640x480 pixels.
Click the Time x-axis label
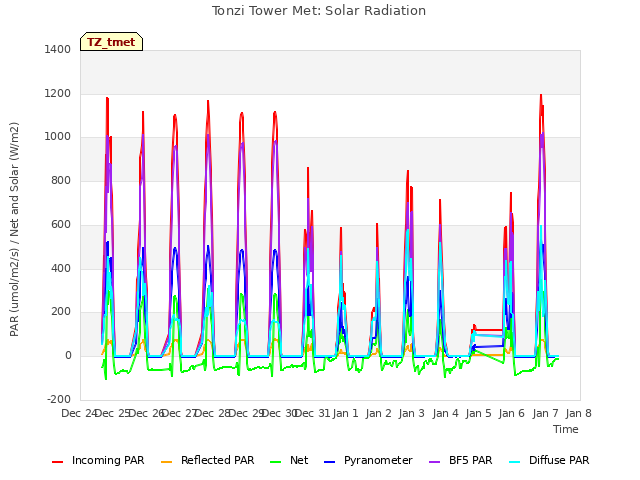566,429
